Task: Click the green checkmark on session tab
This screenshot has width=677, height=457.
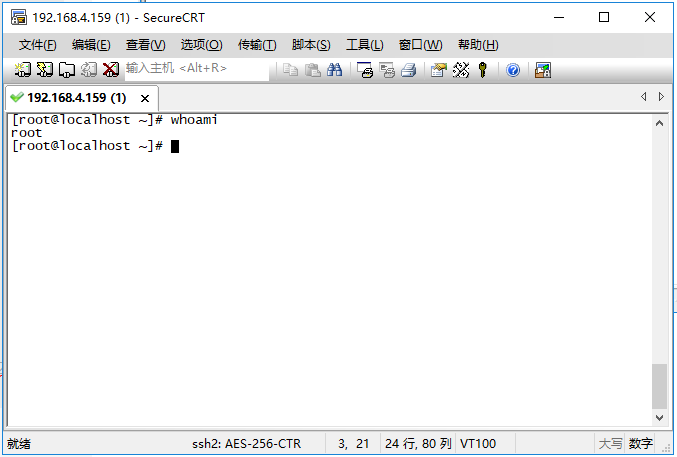Action: pyautogui.click(x=17, y=97)
